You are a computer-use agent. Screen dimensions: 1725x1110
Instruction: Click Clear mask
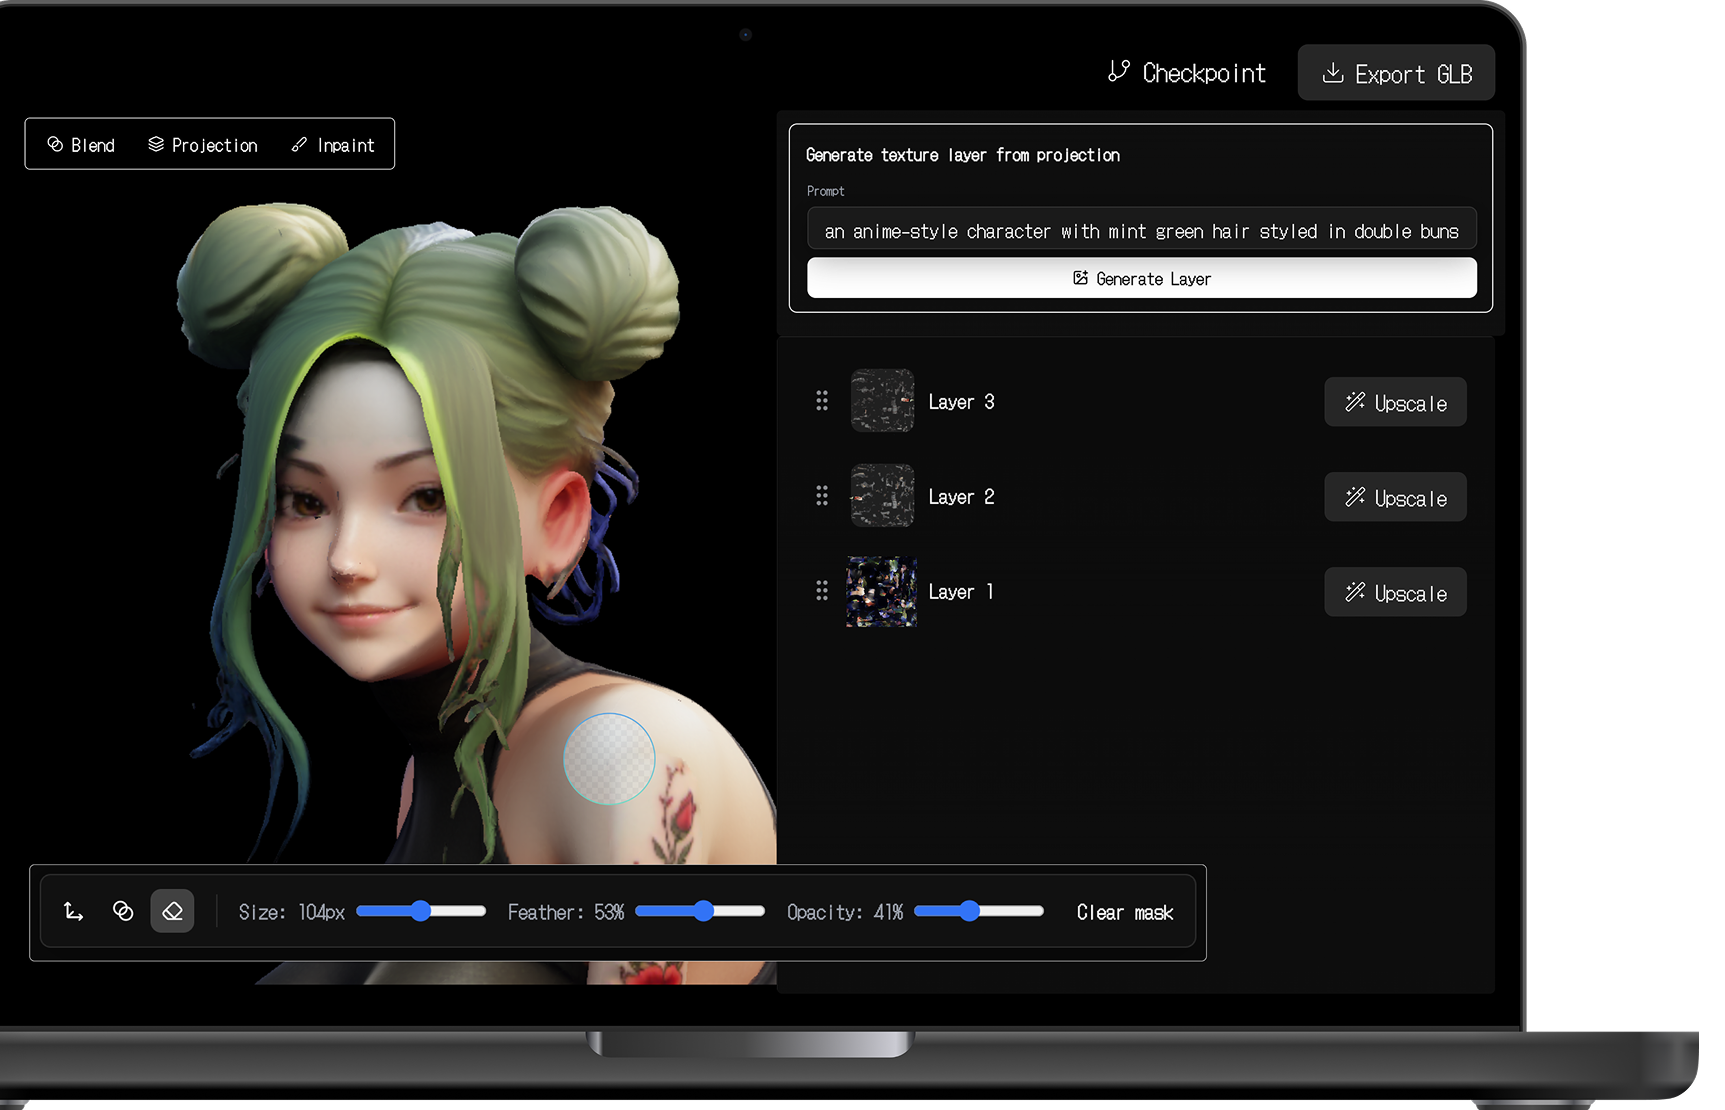tap(1124, 912)
